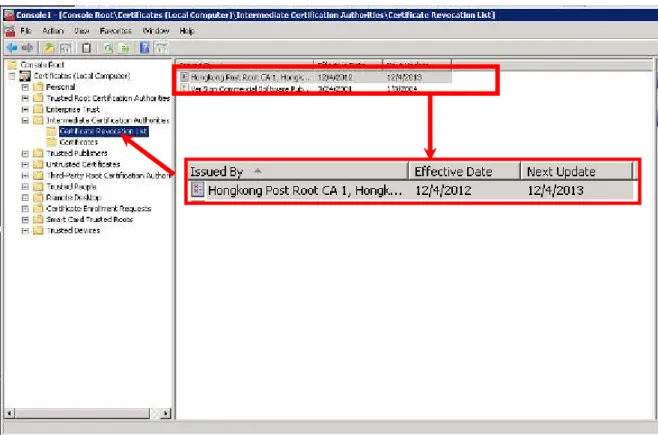Expand the Enterprise Trust node
Screen dimensions: 658x435
point(25,109)
